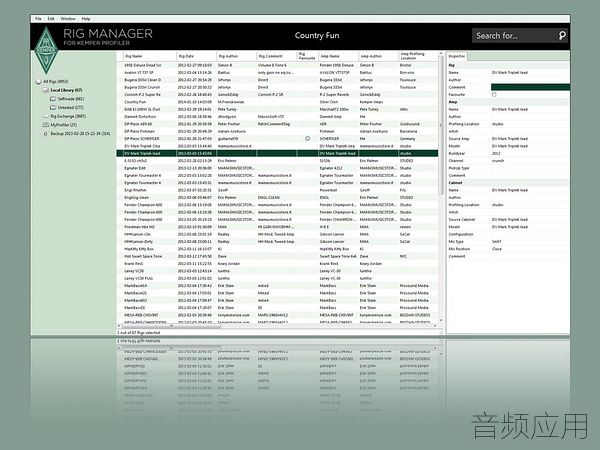
Task: Open the Edit menu
Action: (51, 18)
